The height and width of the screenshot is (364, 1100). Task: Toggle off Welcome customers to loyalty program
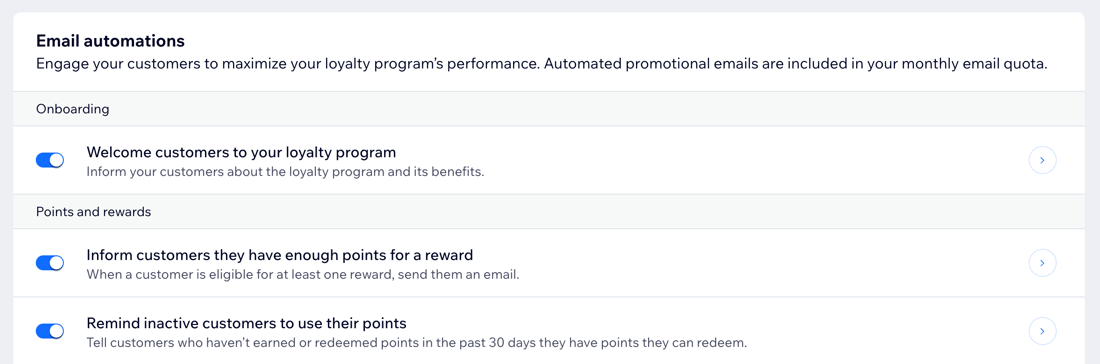pyautogui.click(x=50, y=161)
